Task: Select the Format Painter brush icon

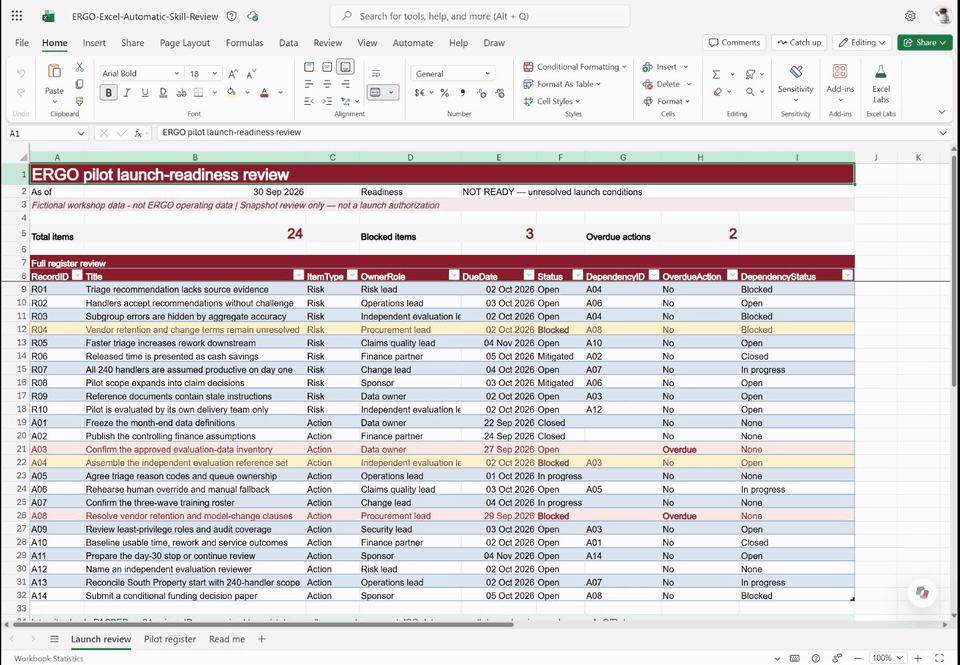Action: pos(79,101)
